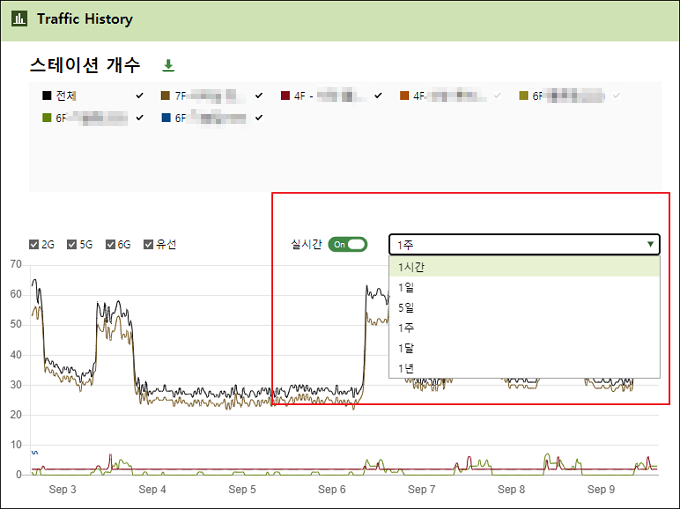Toggle the 7F legend series checkmark
The width and height of the screenshot is (680, 509).
(259, 95)
